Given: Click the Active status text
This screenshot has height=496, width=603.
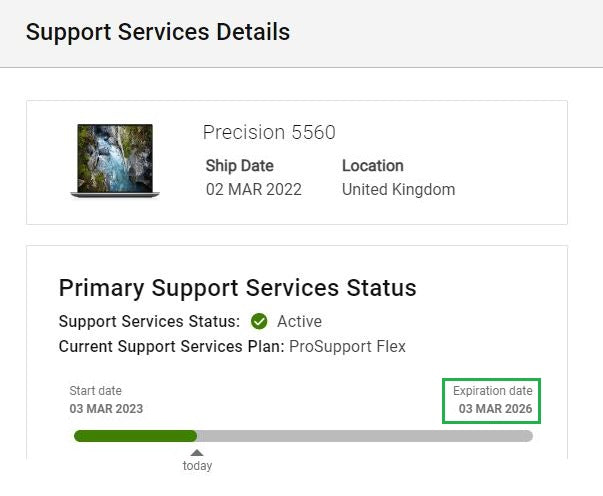Looking at the screenshot, I should tap(299, 321).
